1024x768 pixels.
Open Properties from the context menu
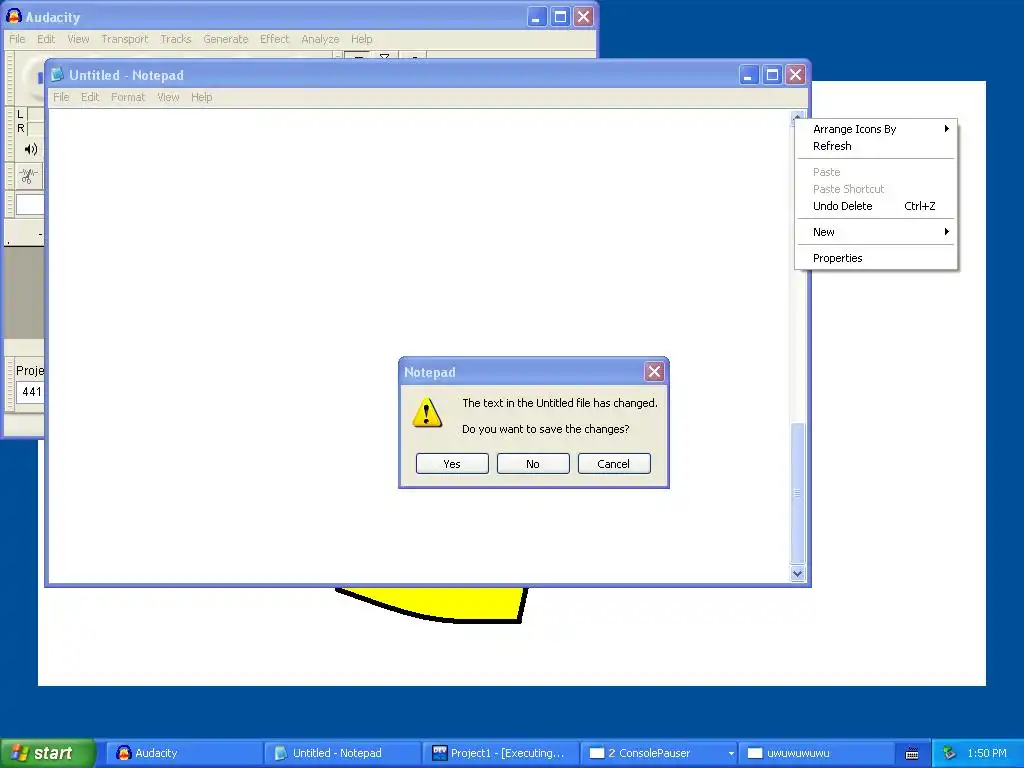pyautogui.click(x=876, y=258)
